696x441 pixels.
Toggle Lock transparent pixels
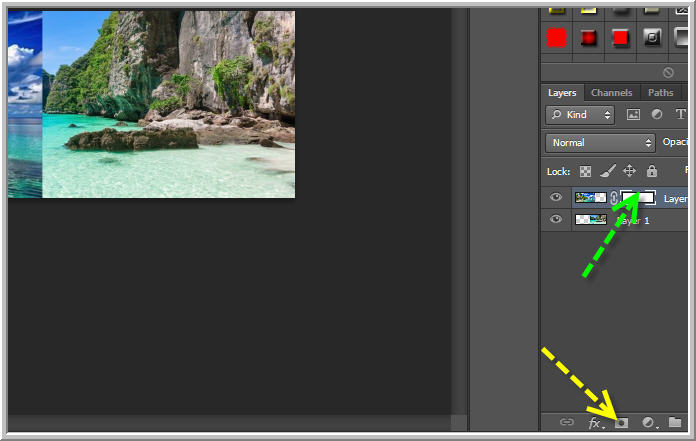coord(586,171)
